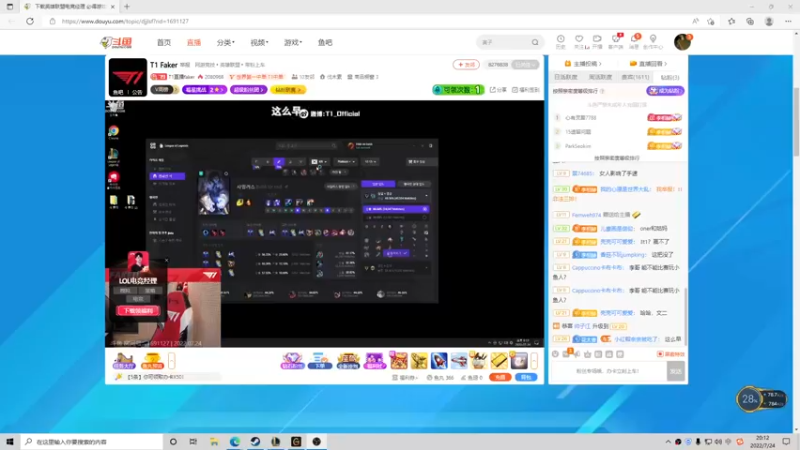The width and height of the screenshot is (800, 450).
Task: Open the blue backpack button
Action: click(526, 377)
